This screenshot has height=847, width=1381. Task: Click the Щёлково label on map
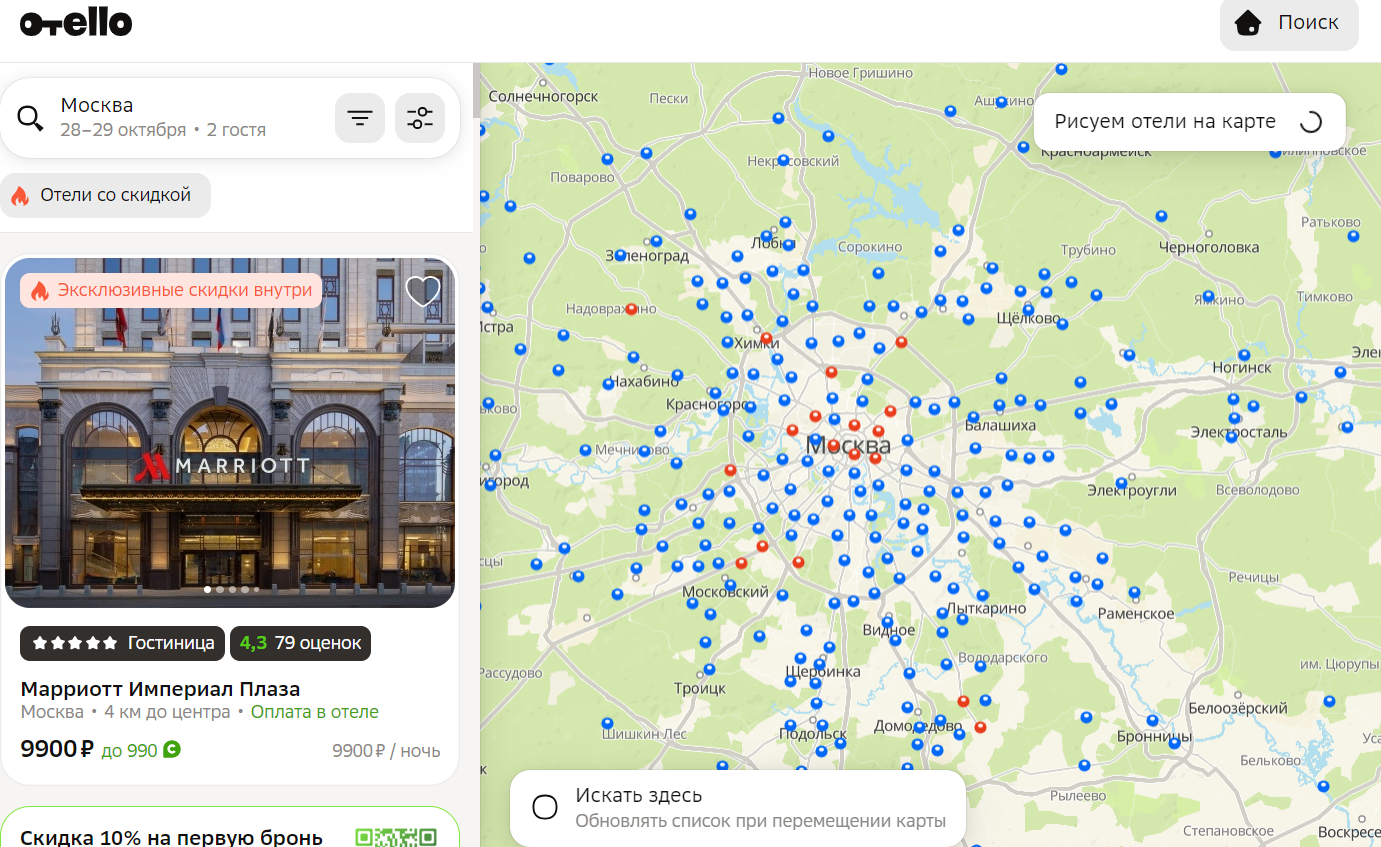[1029, 318]
